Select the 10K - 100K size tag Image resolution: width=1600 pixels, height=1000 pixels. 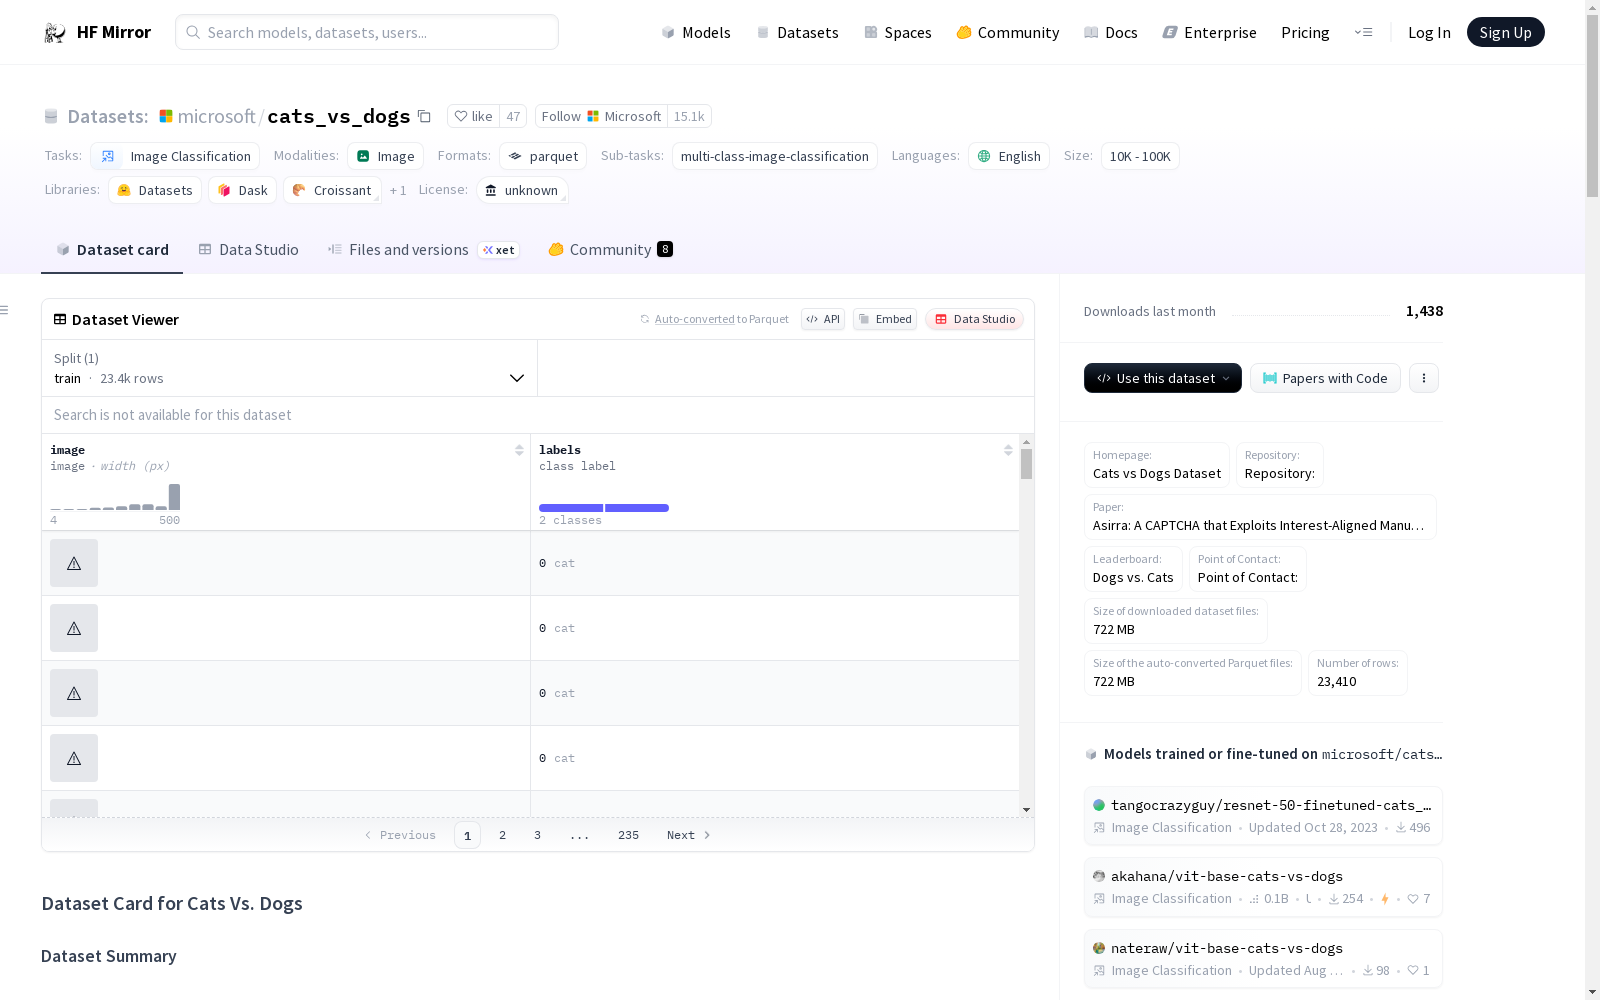tap(1140, 156)
